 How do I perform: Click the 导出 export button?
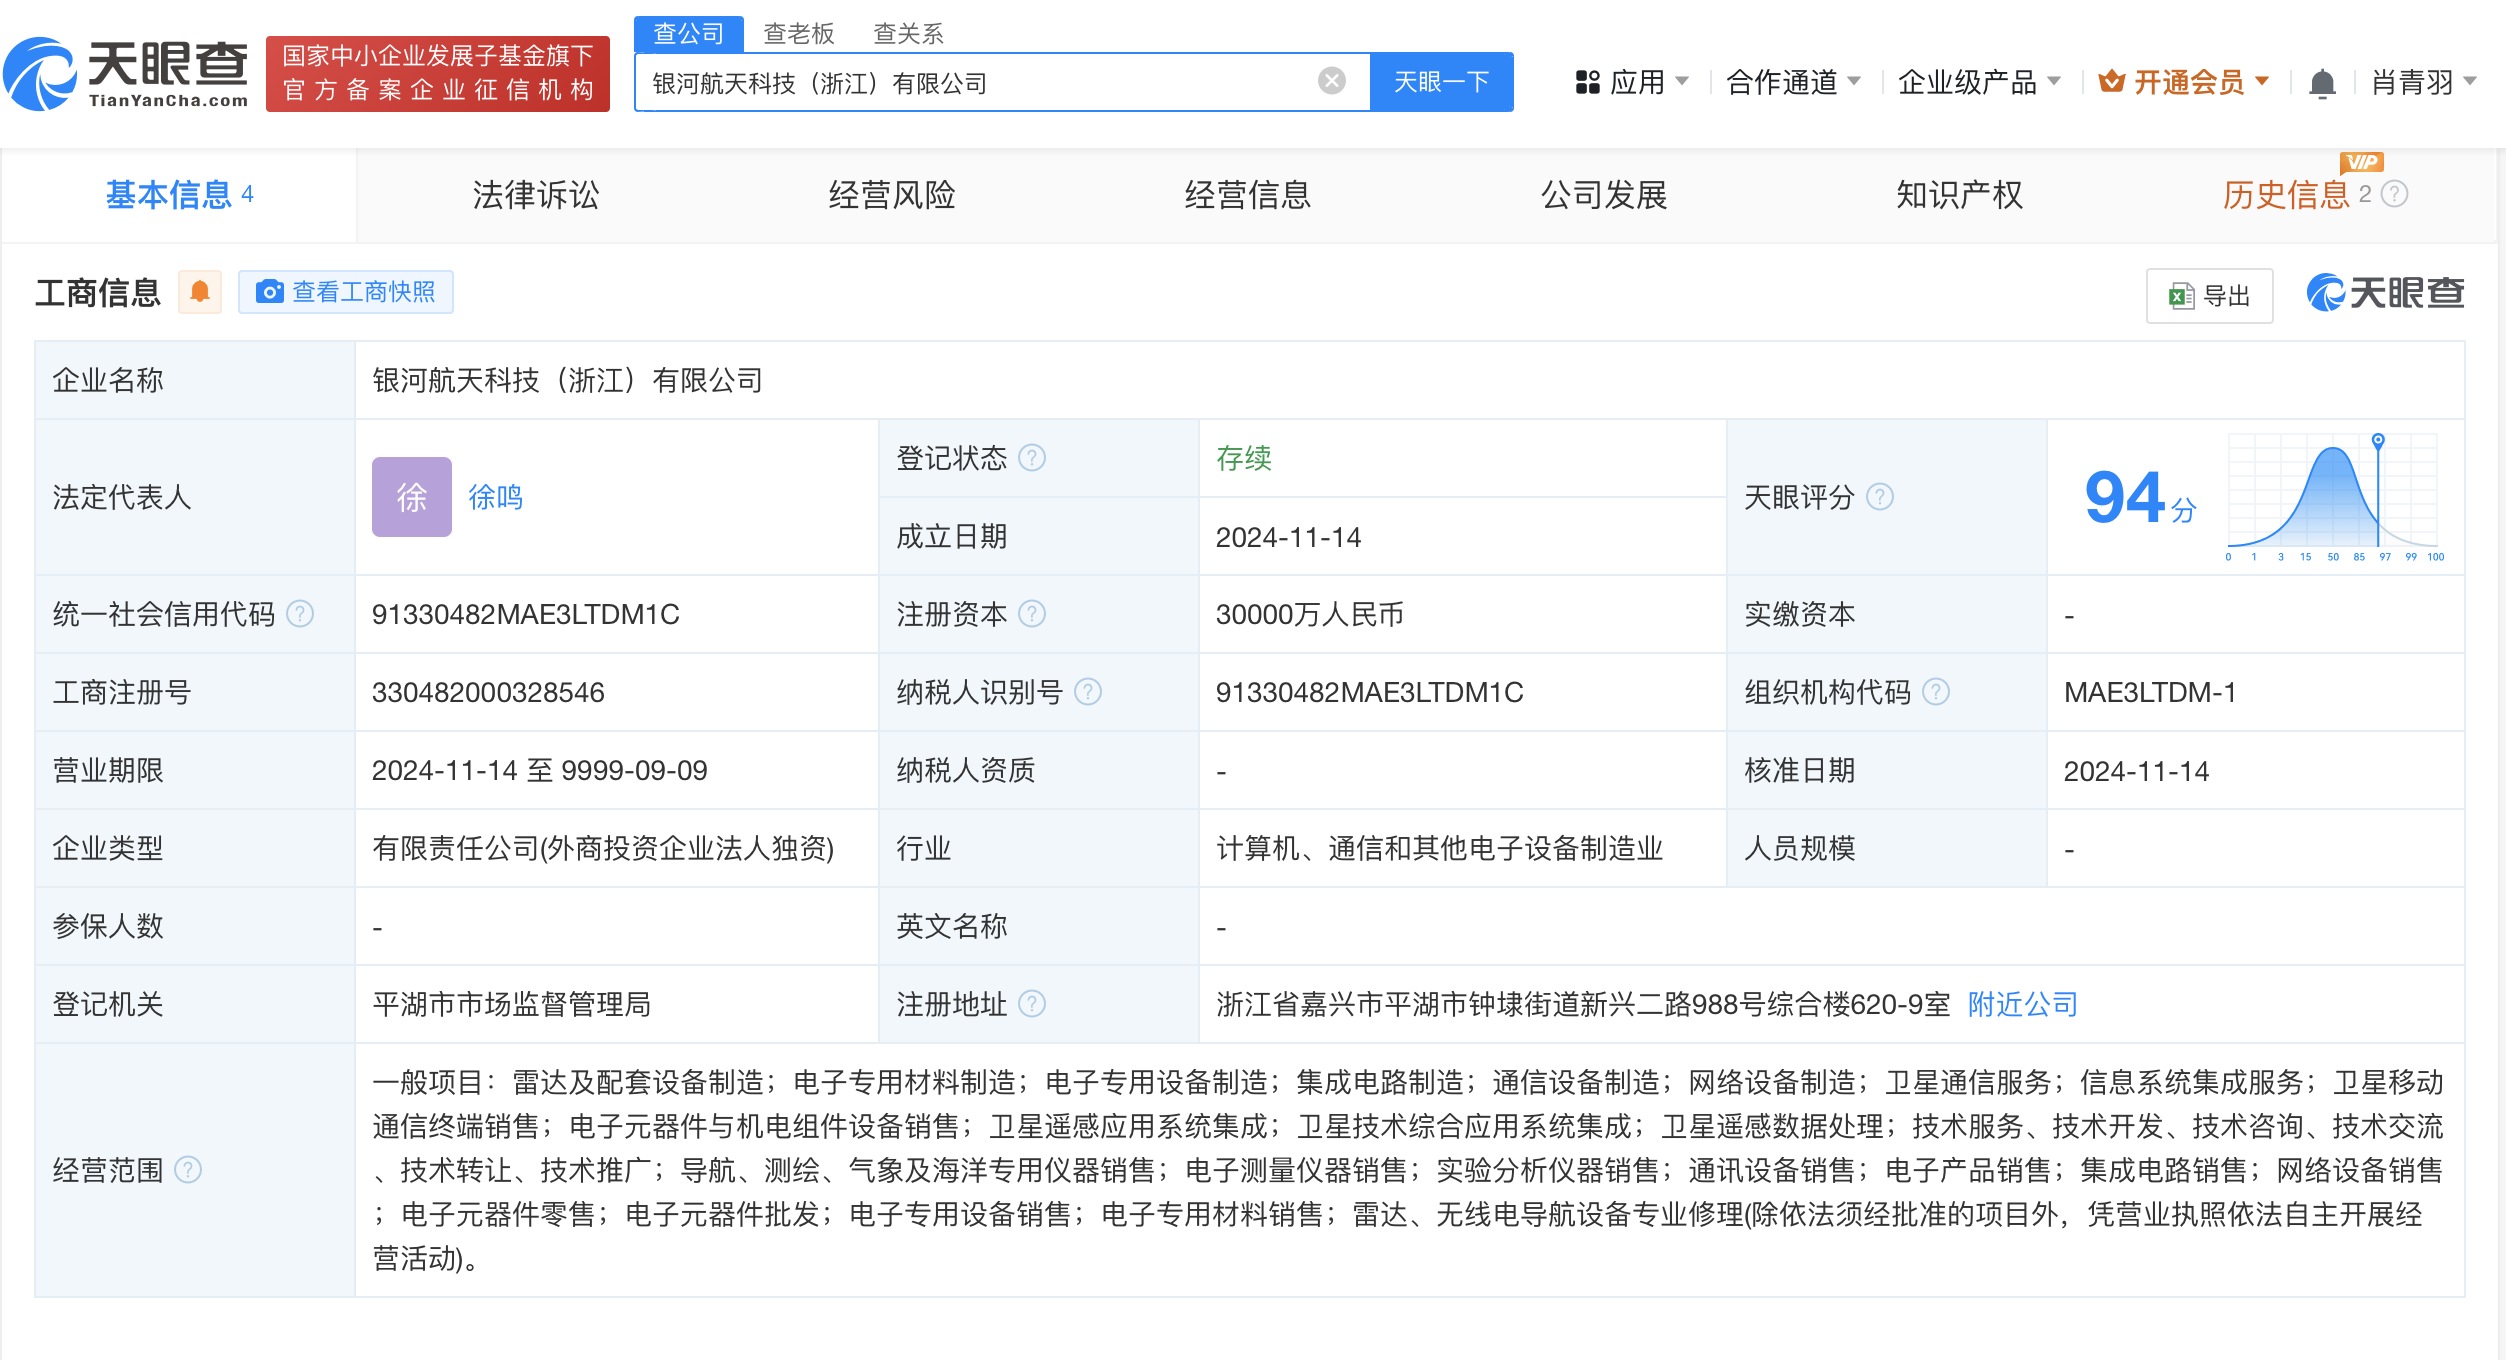point(2209,296)
